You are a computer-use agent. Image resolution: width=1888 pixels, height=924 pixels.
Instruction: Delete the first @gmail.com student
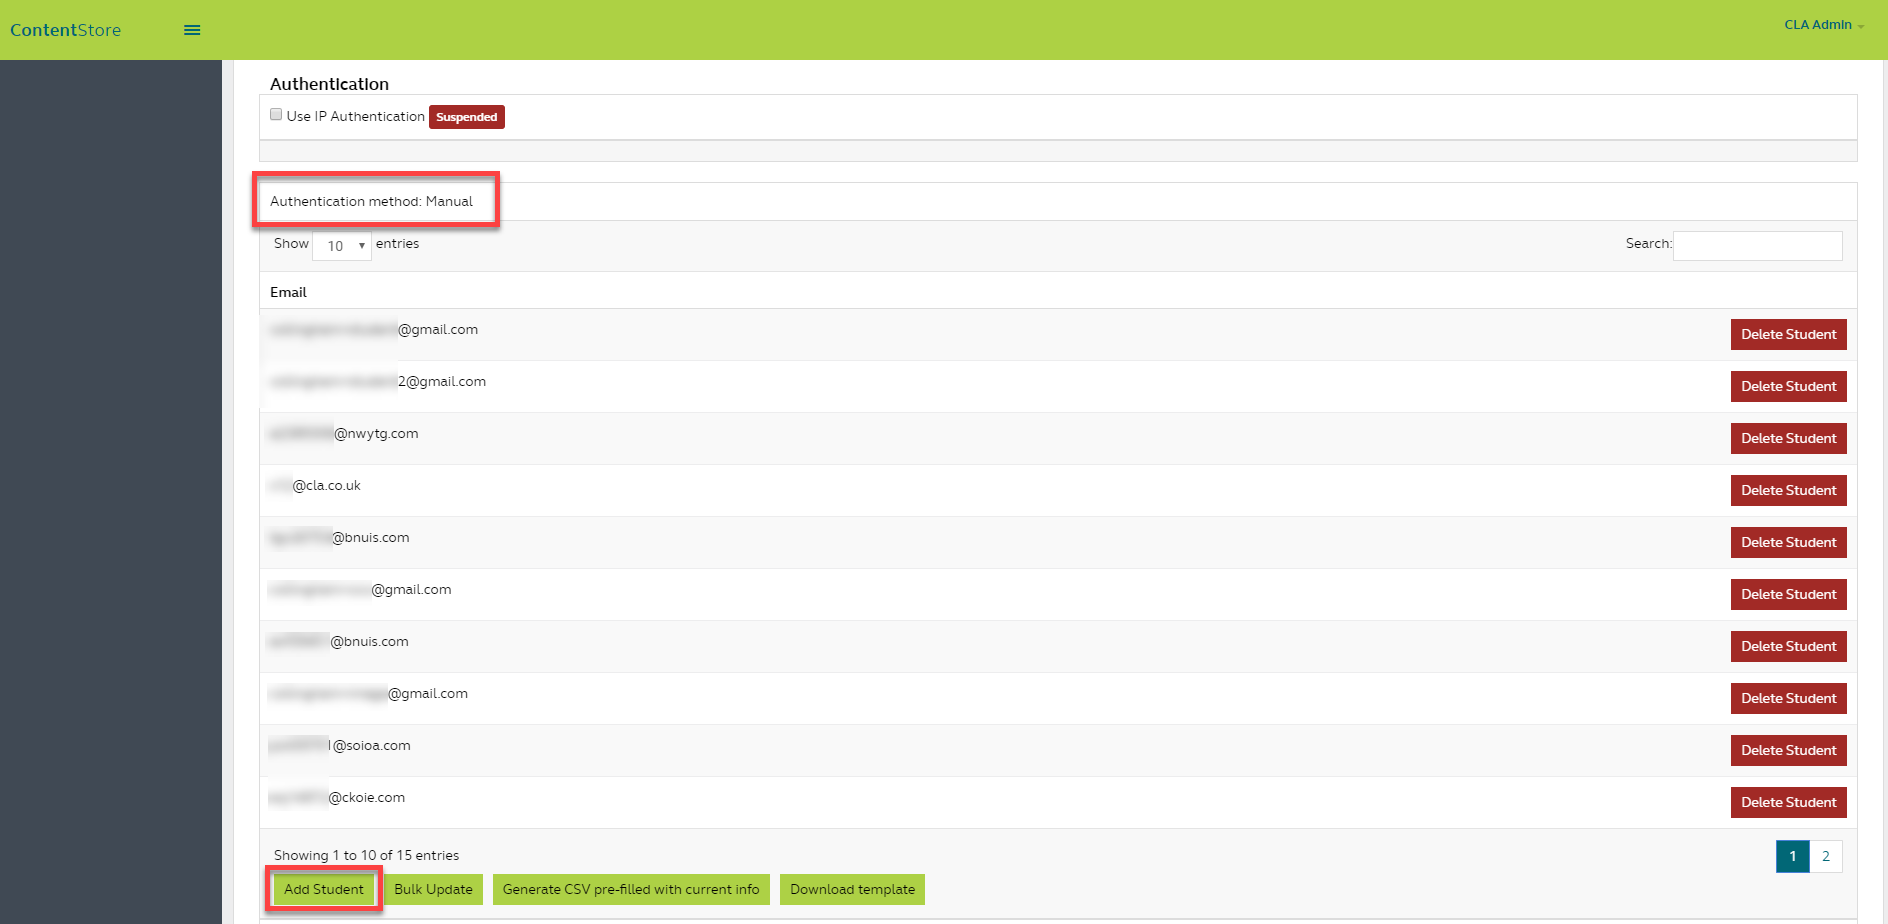(1788, 334)
